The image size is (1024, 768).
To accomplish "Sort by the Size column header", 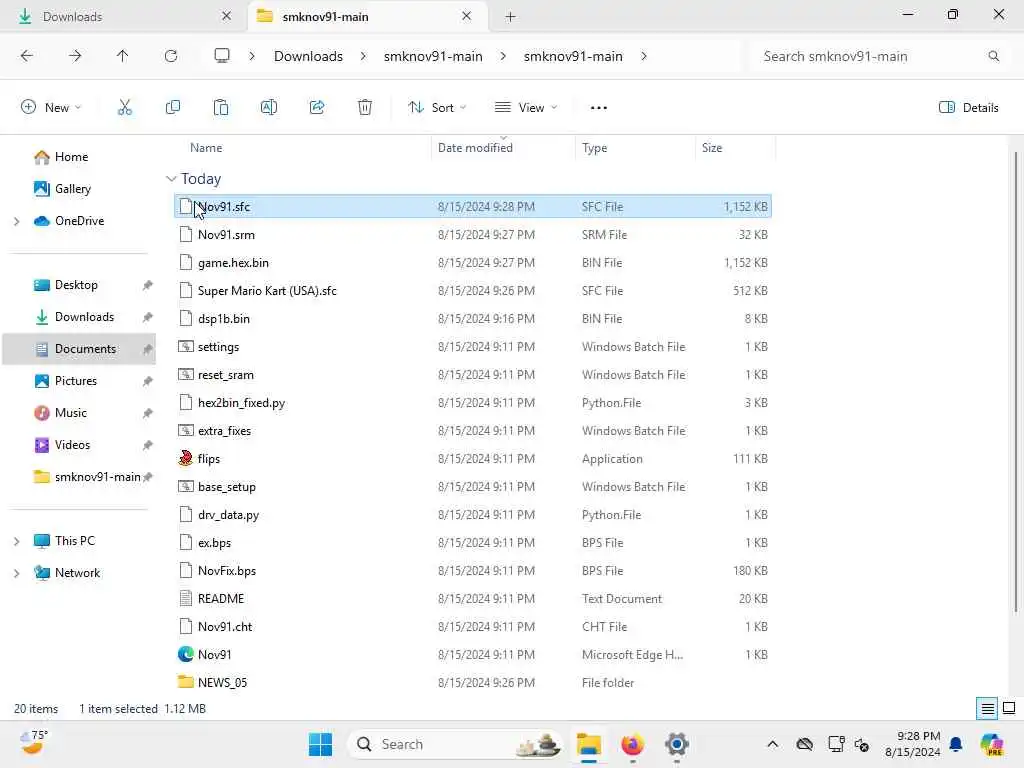I will (712, 148).
